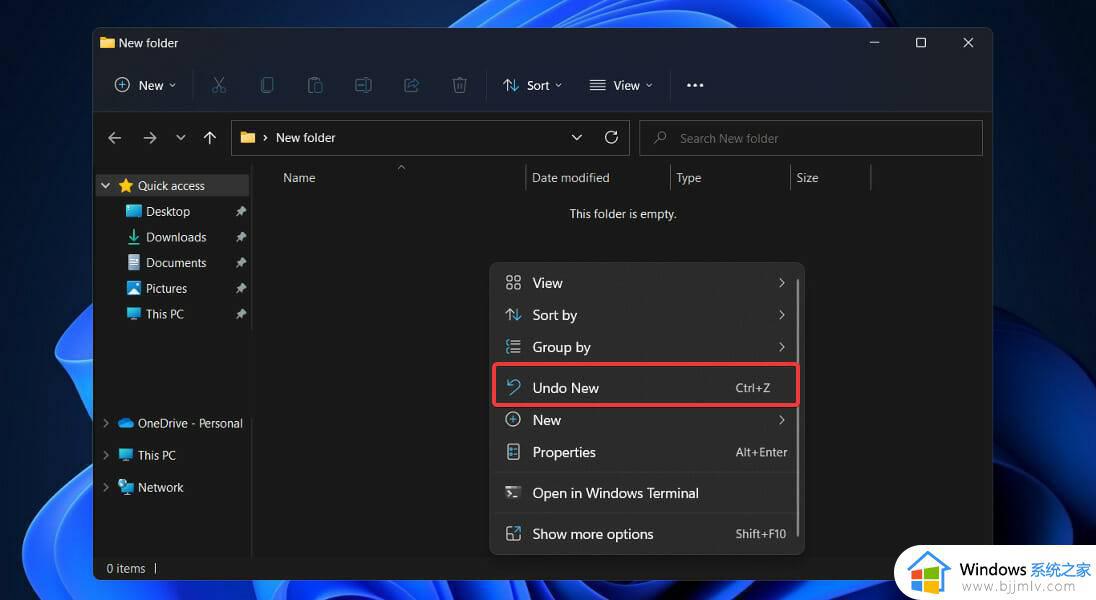
Task: Expand the This PC tree node
Action: (106, 455)
